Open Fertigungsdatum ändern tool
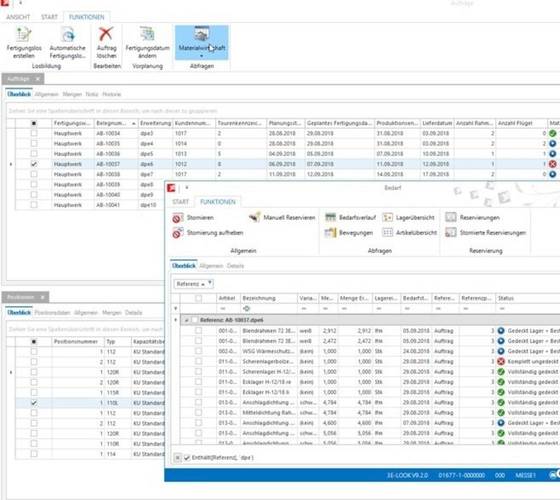The image size is (560, 500). point(147,42)
